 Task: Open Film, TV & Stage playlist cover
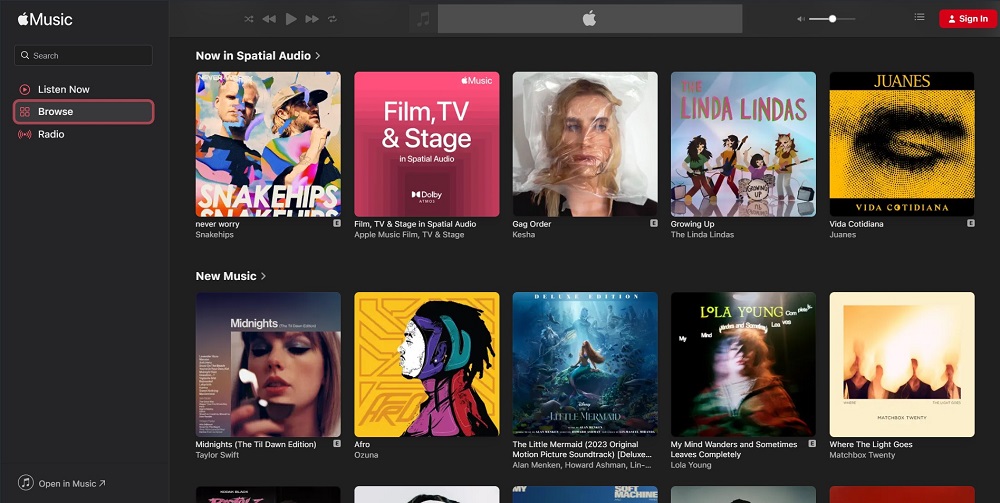pos(427,144)
